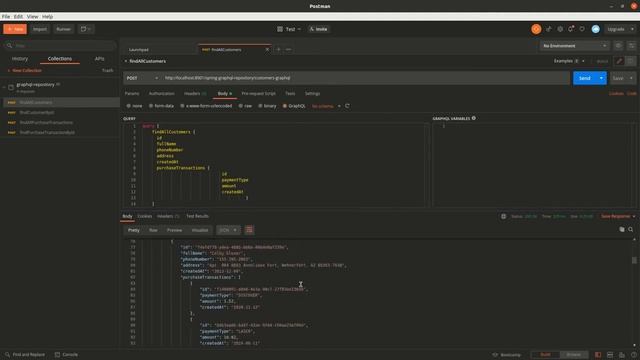Viewport: 640px width, 360px height.
Task: Click the blue Send button
Action: tap(584, 78)
